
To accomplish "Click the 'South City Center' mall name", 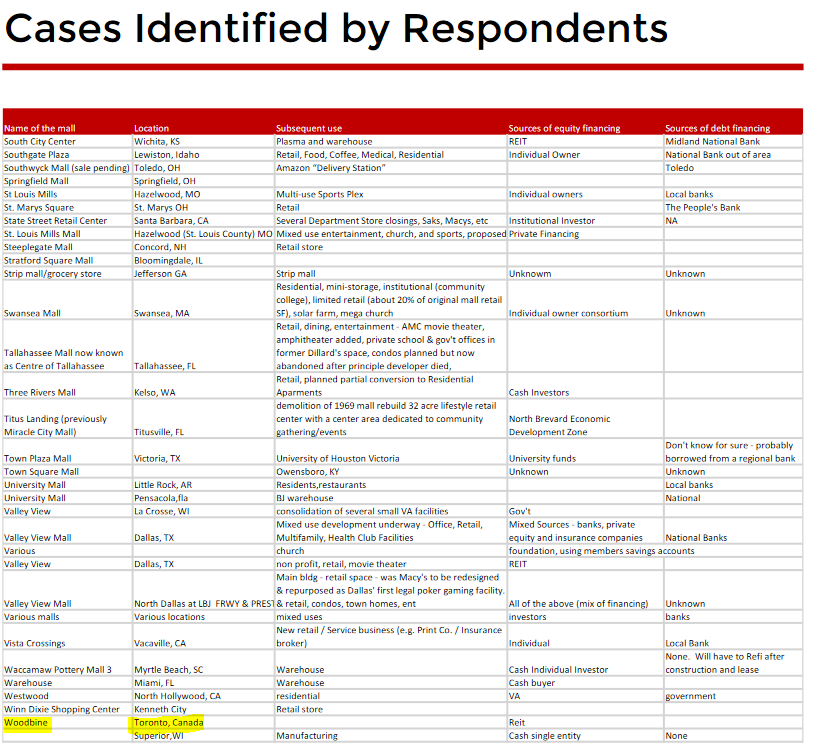I will click(40, 142).
